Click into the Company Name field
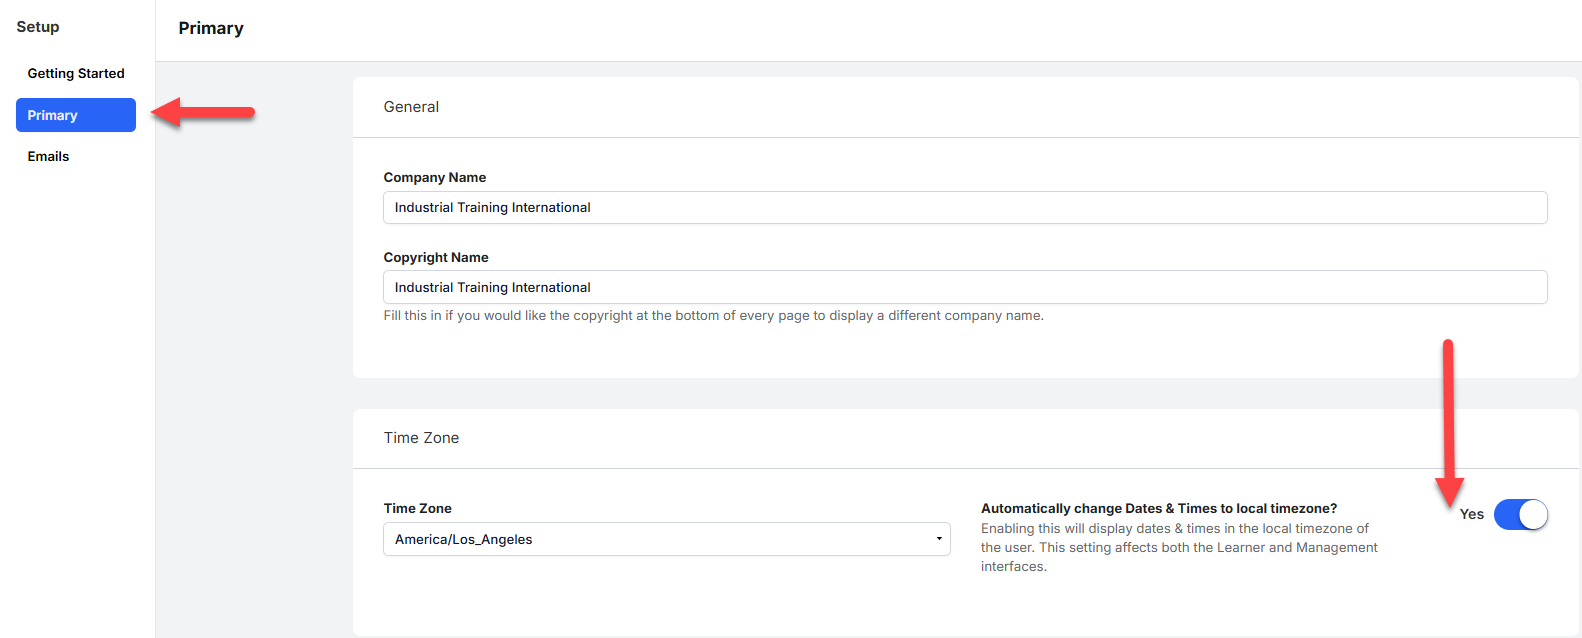Image resolution: width=1582 pixels, height=638 pixels. click(x=965, y=207)
